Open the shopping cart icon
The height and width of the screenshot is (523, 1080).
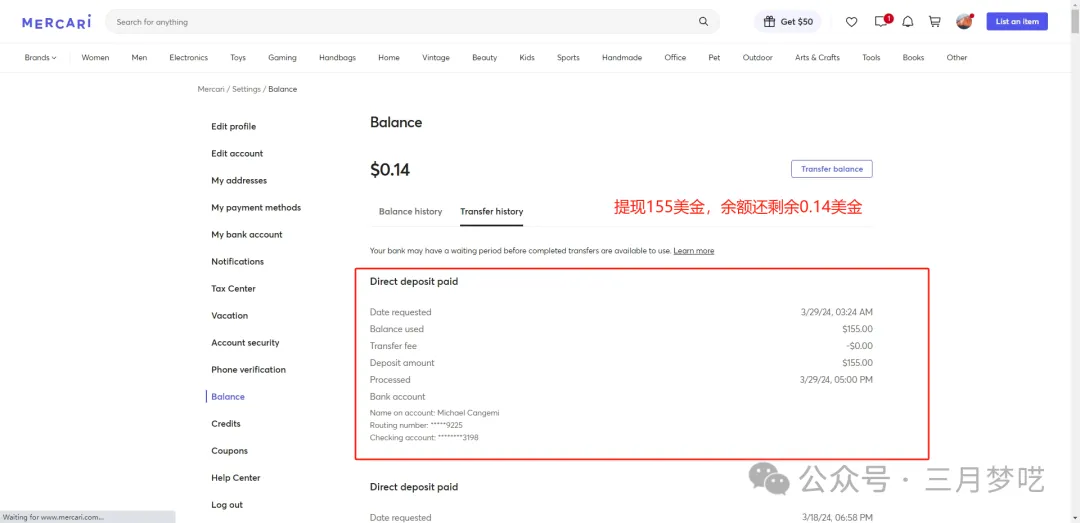(x=935, y=21)
